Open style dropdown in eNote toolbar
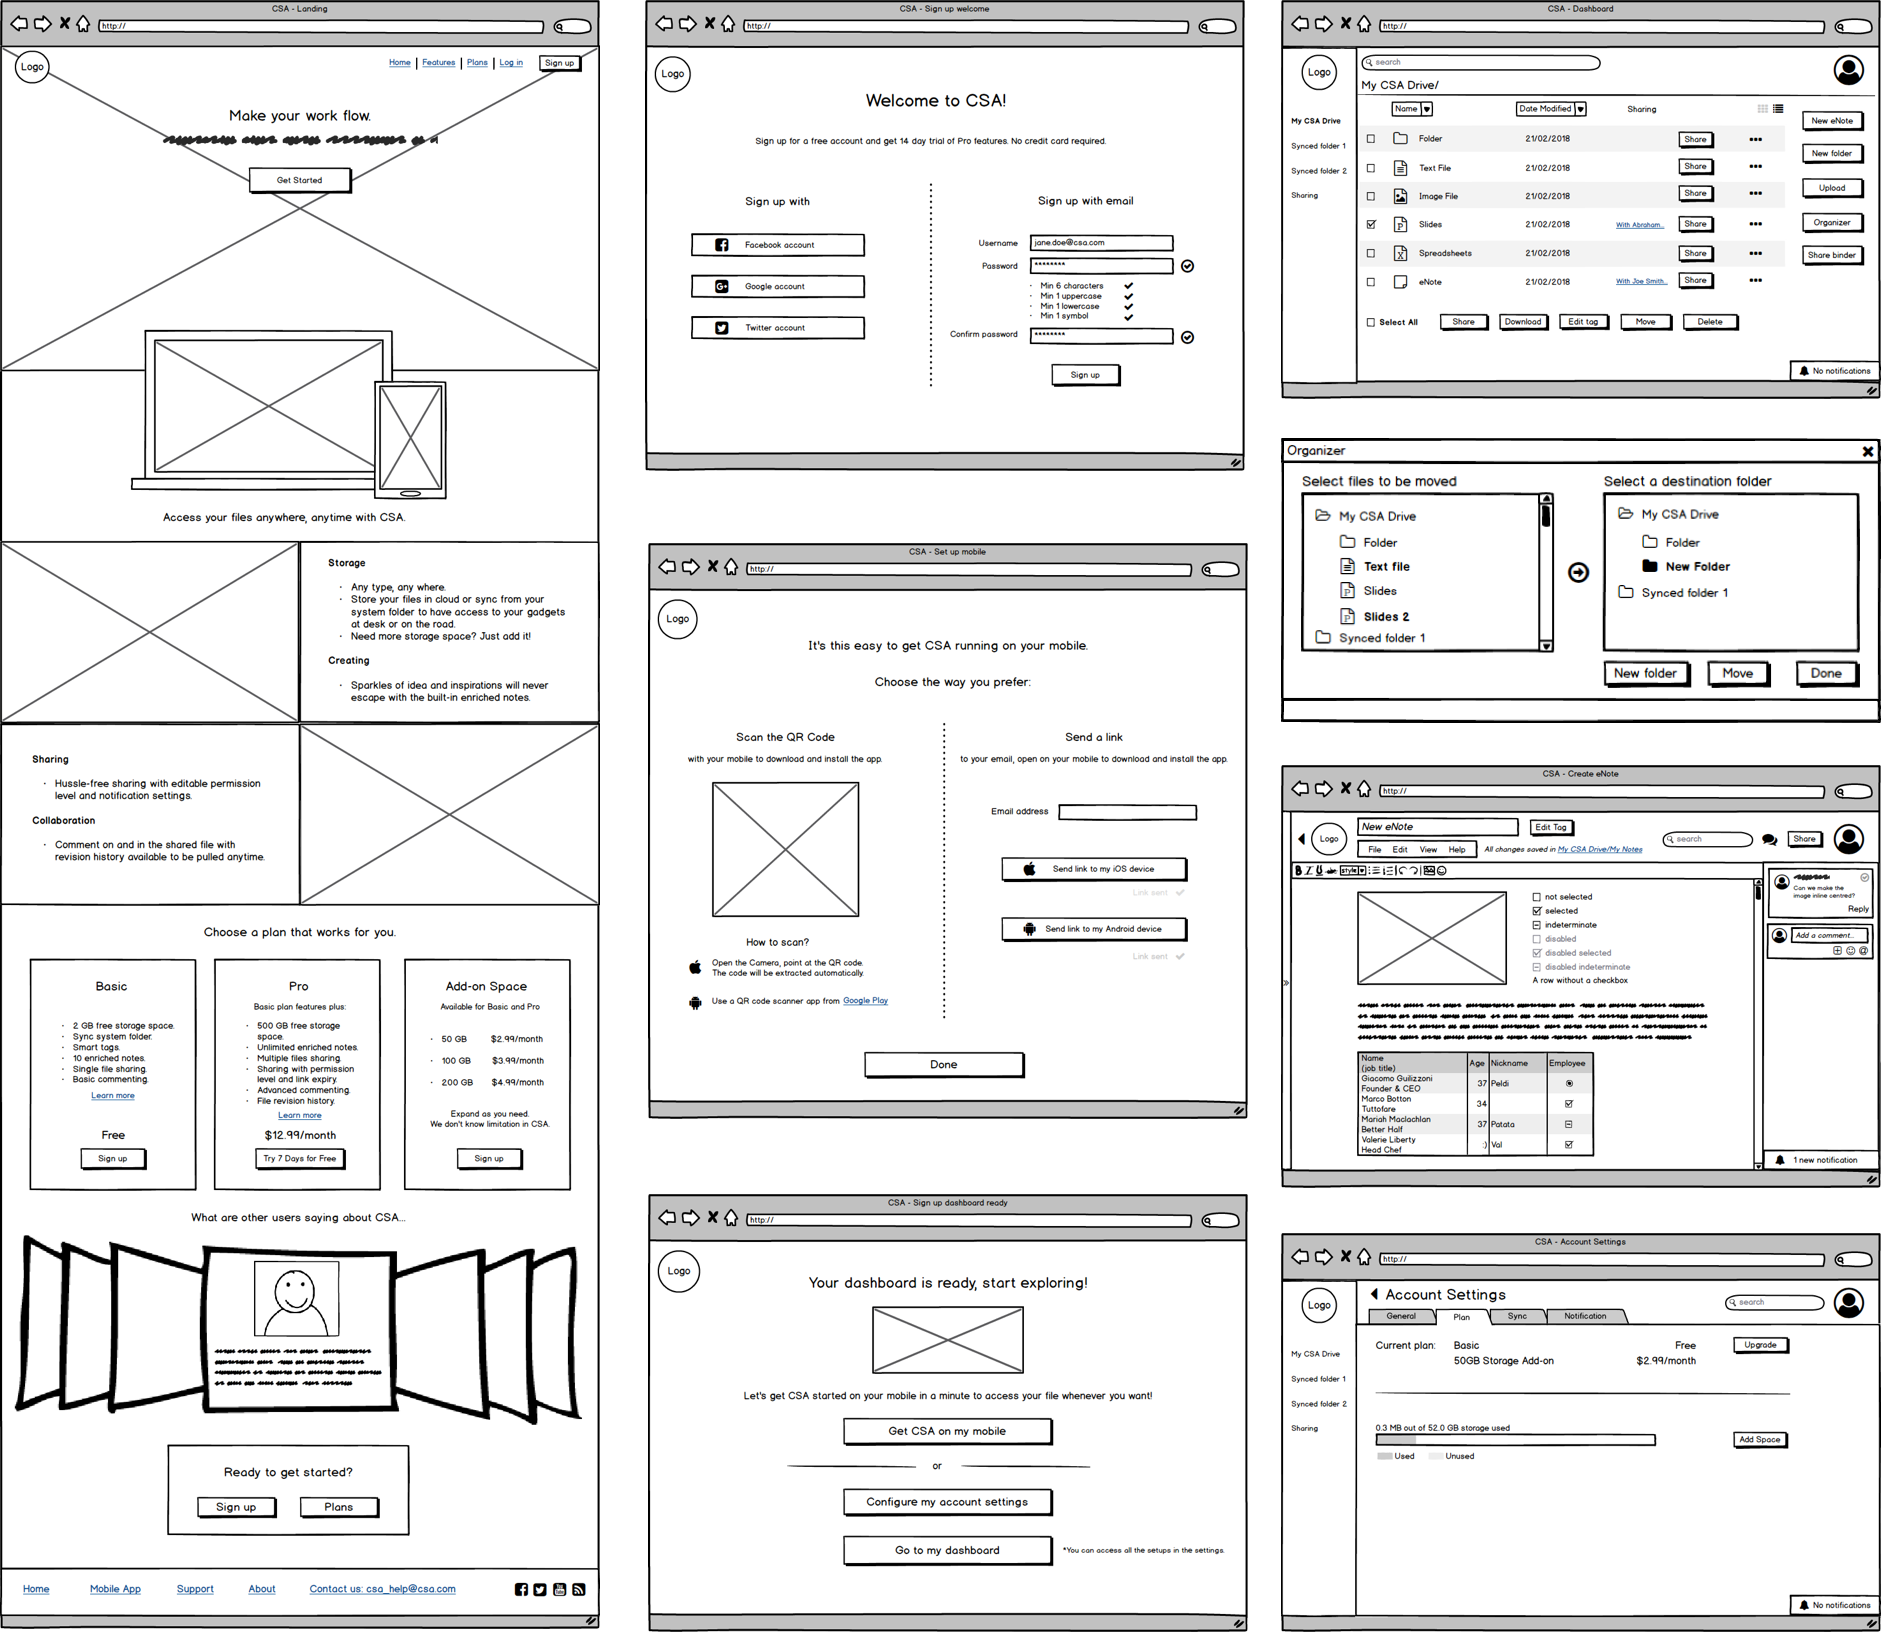This screenshot has height=1632, width=1881. (x=1354, y=870)
